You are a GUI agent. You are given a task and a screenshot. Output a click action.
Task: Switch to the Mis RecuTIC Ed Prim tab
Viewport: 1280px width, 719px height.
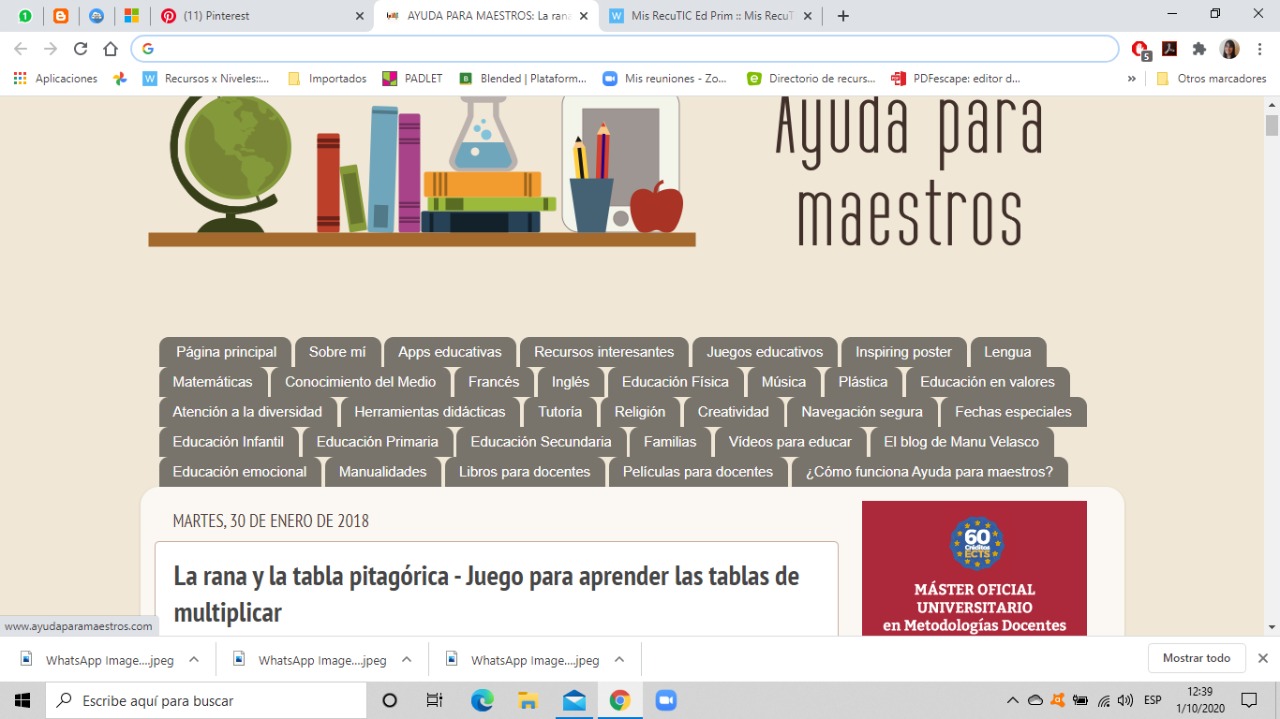coord(712,16)
